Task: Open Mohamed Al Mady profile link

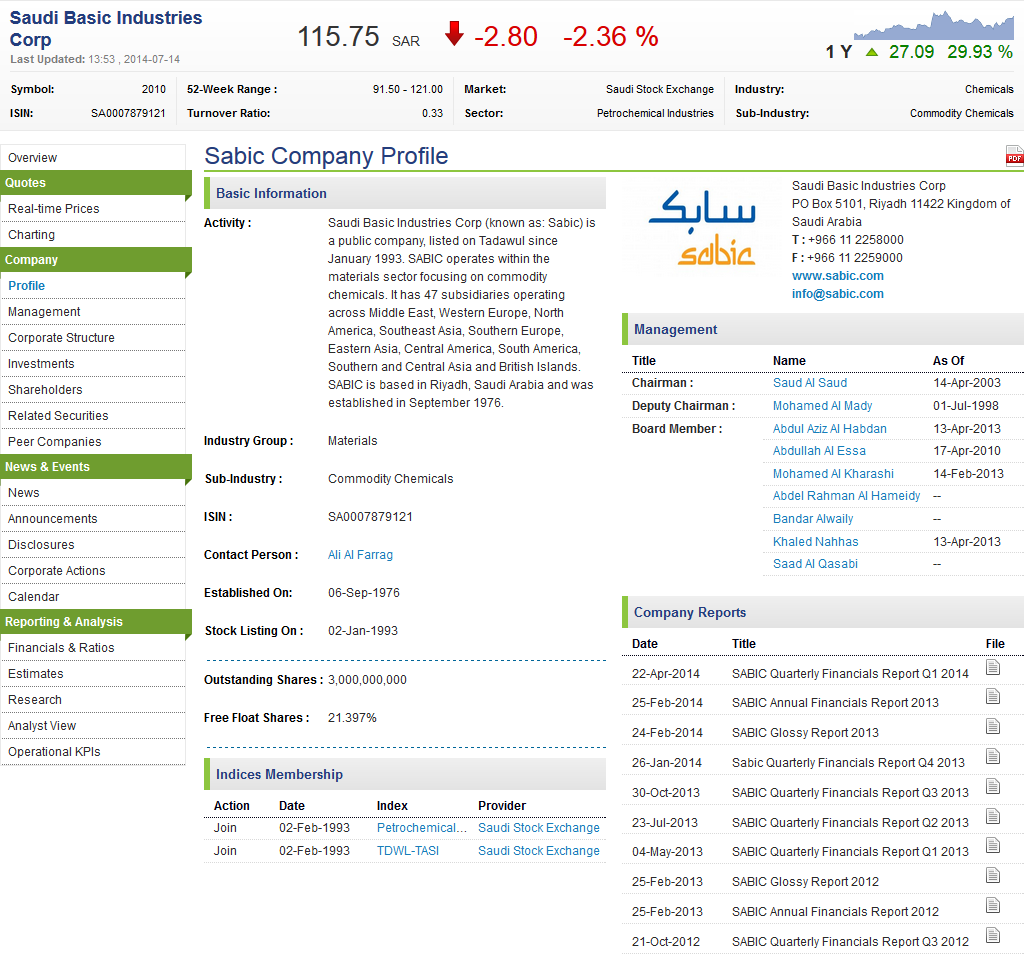Action: click(822, 406)
